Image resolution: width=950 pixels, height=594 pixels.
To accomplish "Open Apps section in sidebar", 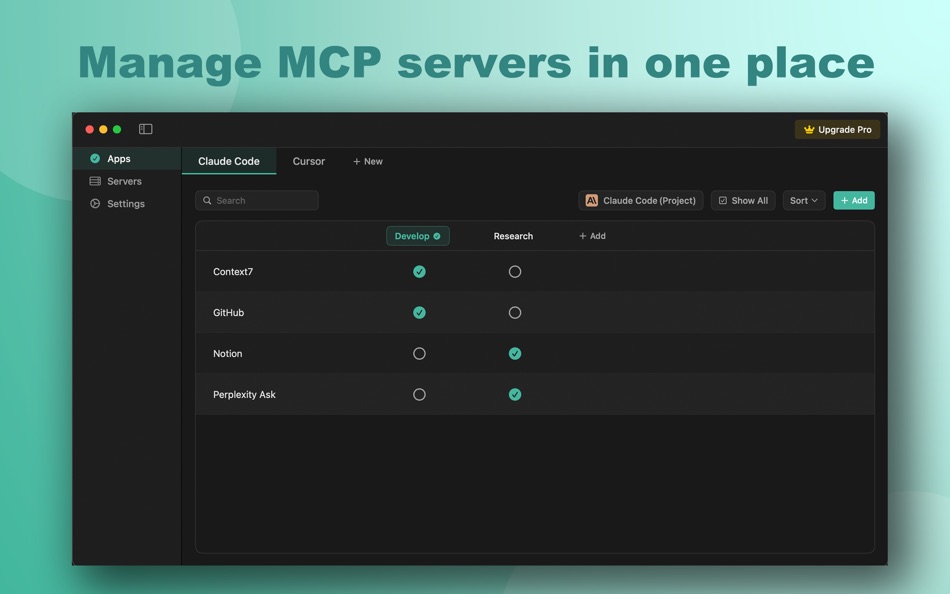I will [127, 159].
